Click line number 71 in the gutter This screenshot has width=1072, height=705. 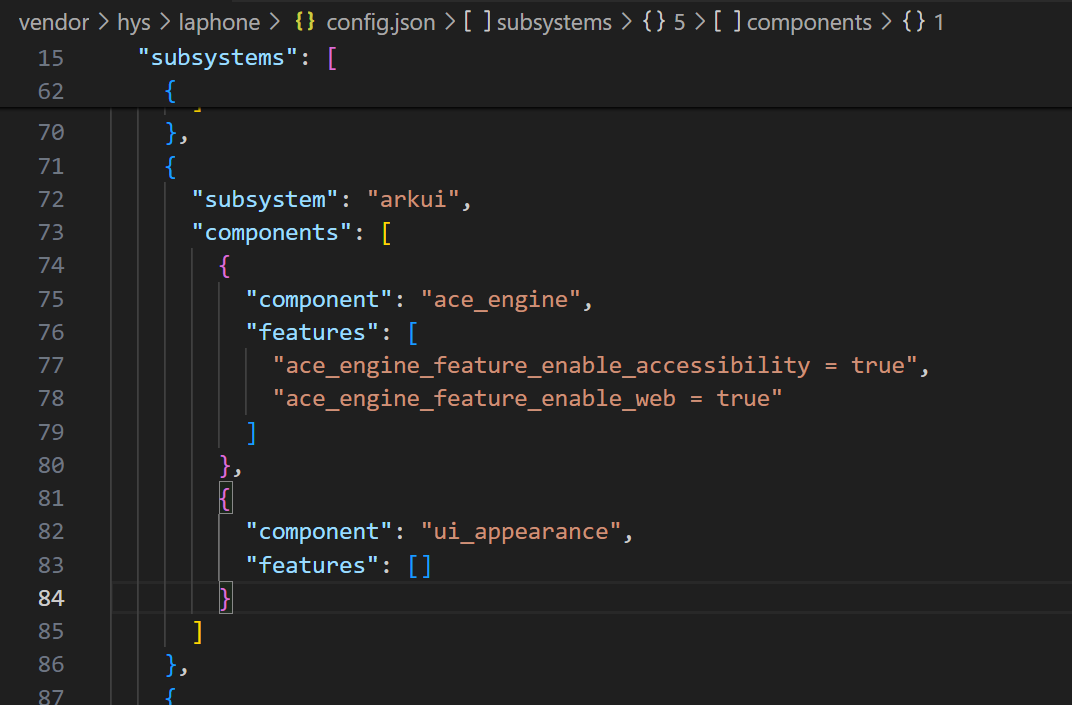click(51, 166)
